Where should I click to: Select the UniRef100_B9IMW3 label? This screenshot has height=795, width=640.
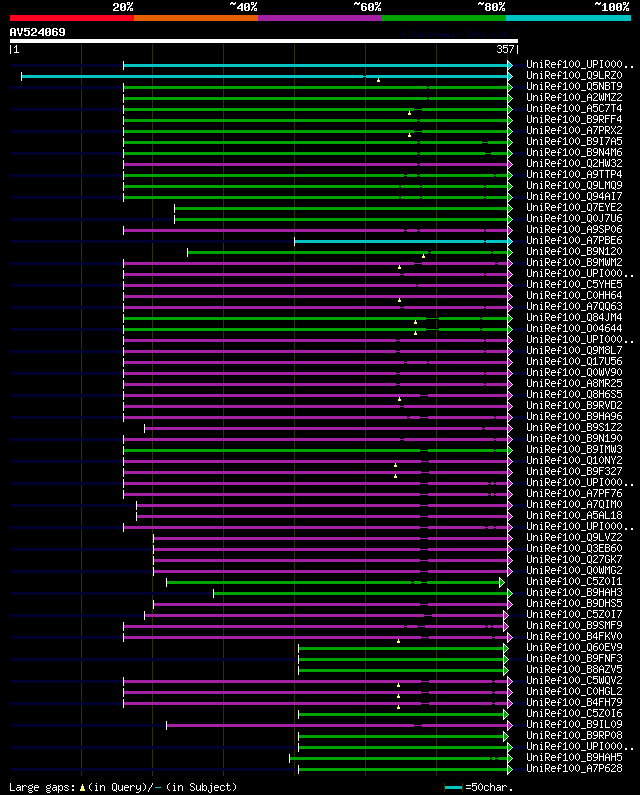point(574,450)
